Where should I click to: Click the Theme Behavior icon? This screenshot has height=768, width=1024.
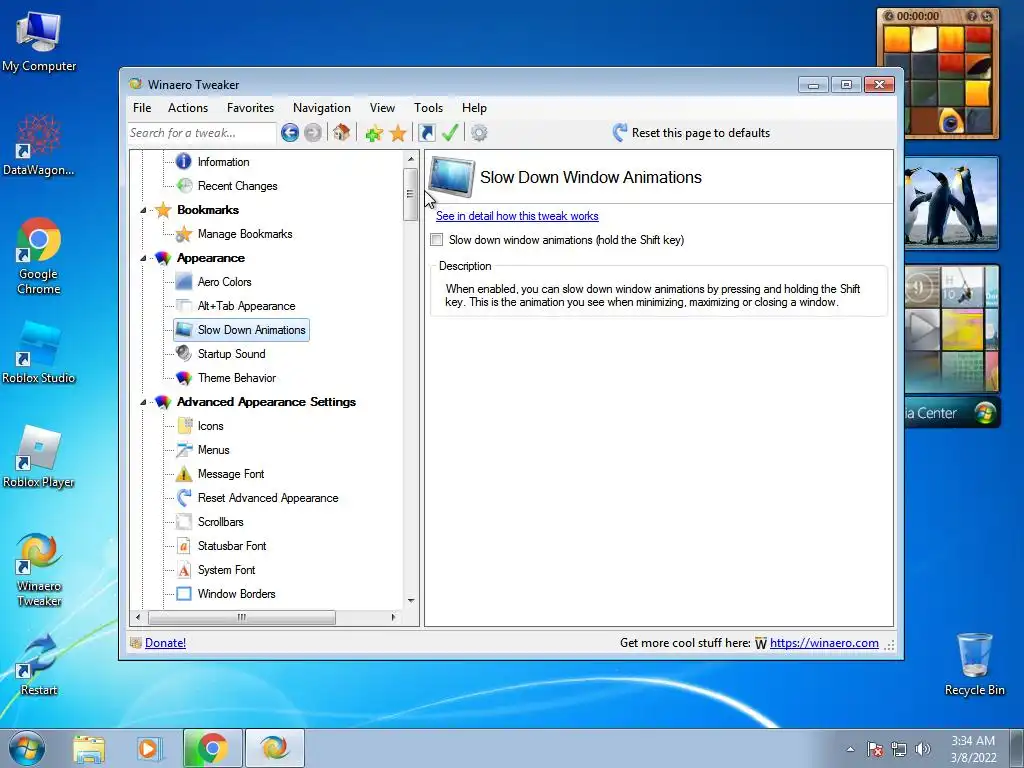click(x=184, y=377)
